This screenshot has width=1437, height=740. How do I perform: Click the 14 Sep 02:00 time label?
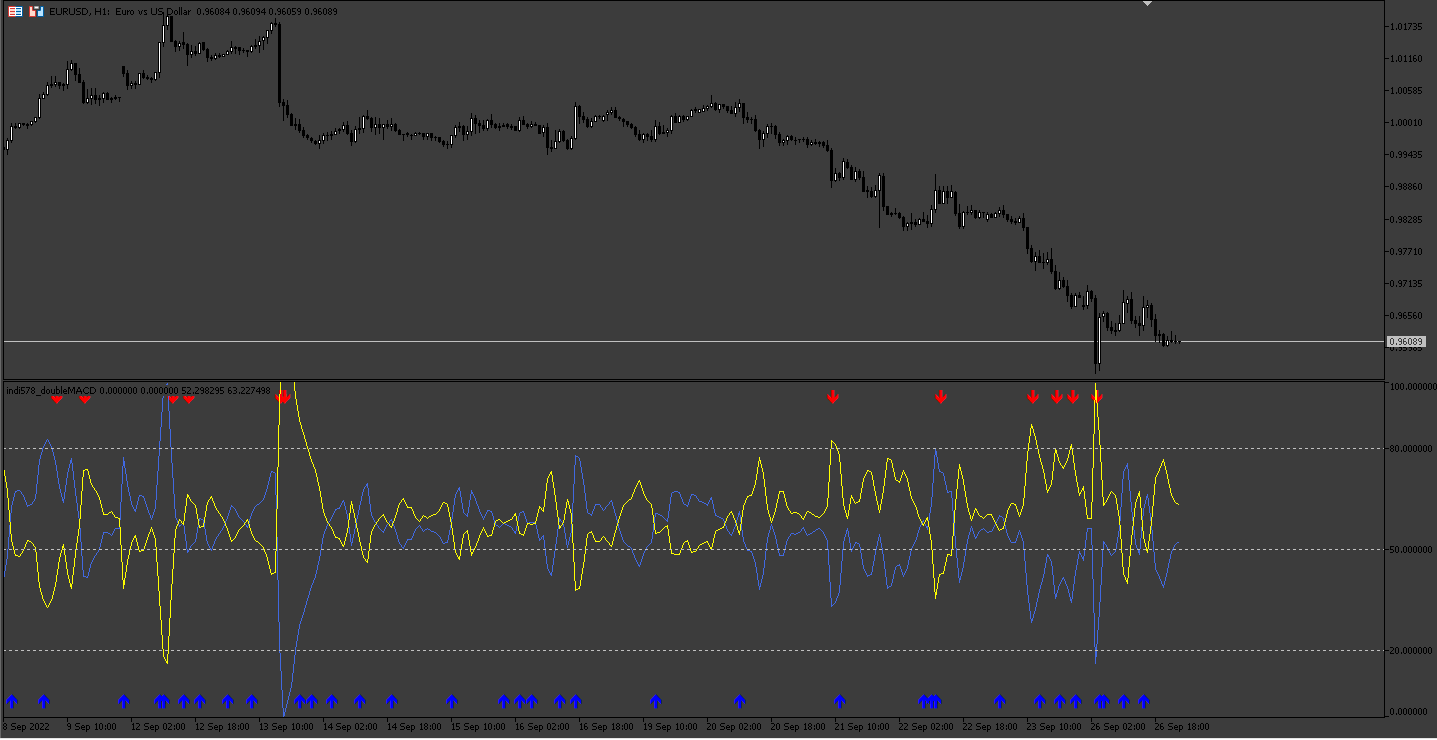pyautogui.click(x=350, y=728)
